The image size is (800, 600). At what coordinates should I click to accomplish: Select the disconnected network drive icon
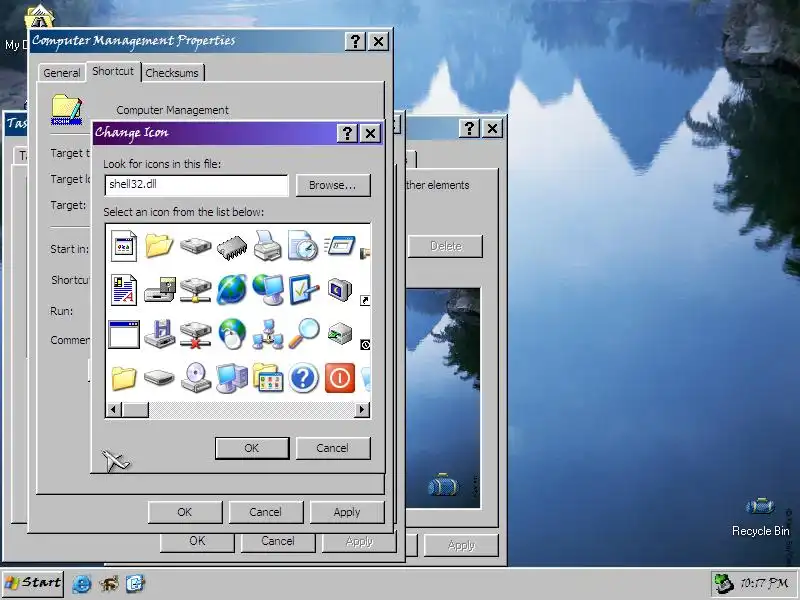coord(195,335)
